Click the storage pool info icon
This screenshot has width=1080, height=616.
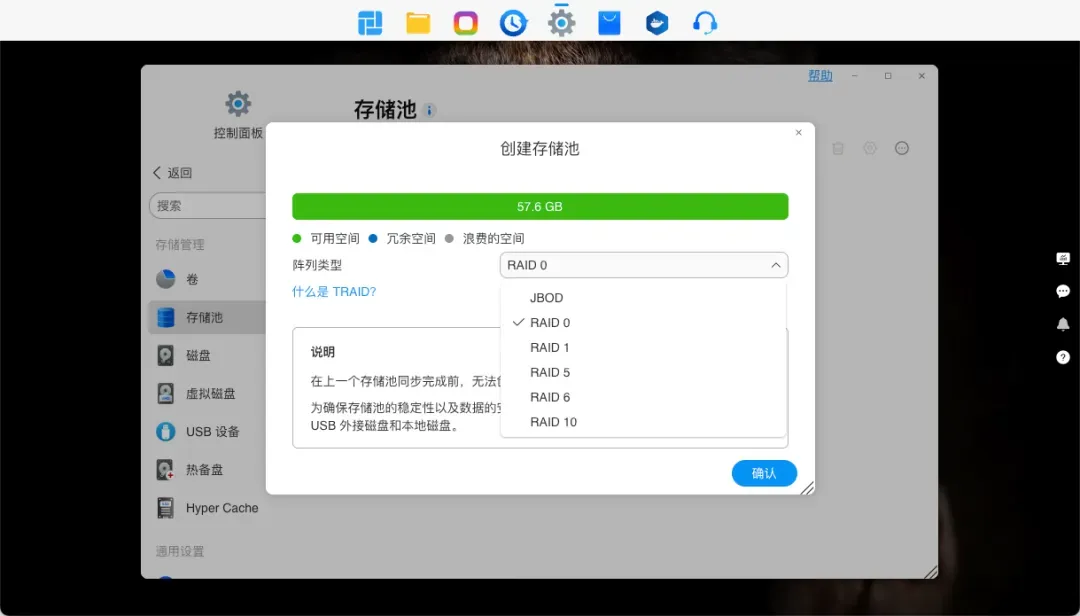coord(430,111)
